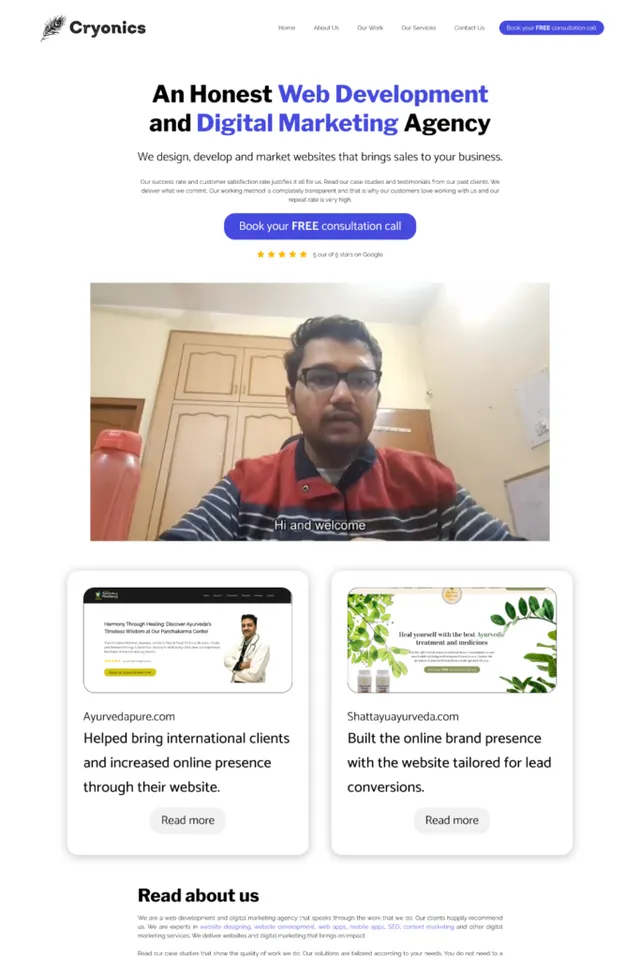This screenshot has width=640, height=960.
Task: Click the Cryonics feather logo icon
Action: pos(53,28)
